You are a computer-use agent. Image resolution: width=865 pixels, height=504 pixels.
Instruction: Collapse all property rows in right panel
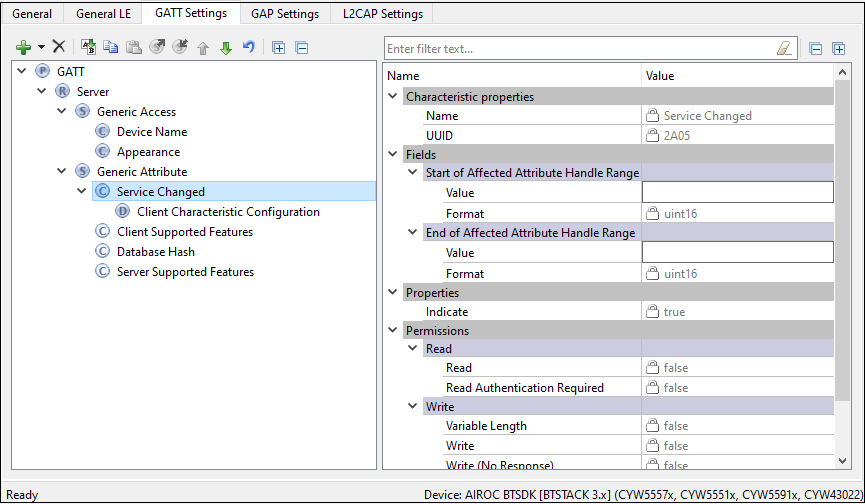click(816, 48)
